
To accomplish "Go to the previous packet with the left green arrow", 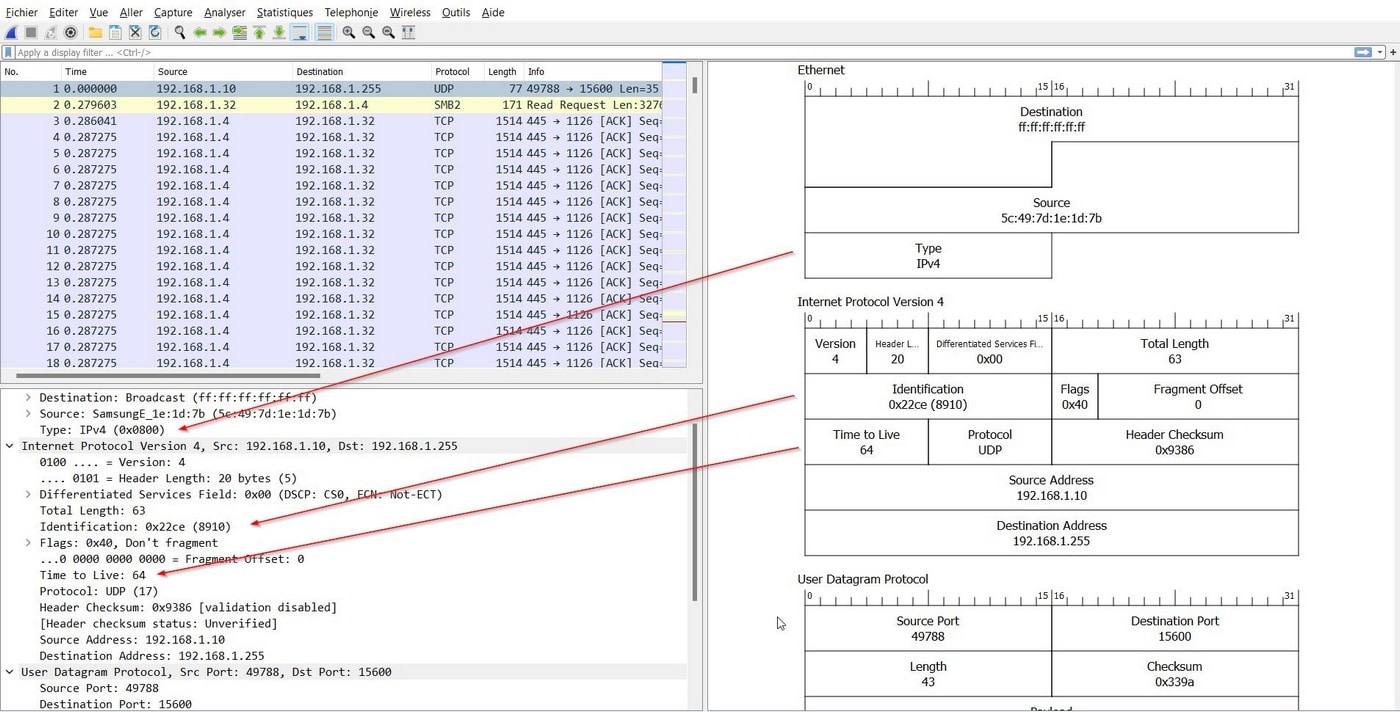I will (200, 33).
